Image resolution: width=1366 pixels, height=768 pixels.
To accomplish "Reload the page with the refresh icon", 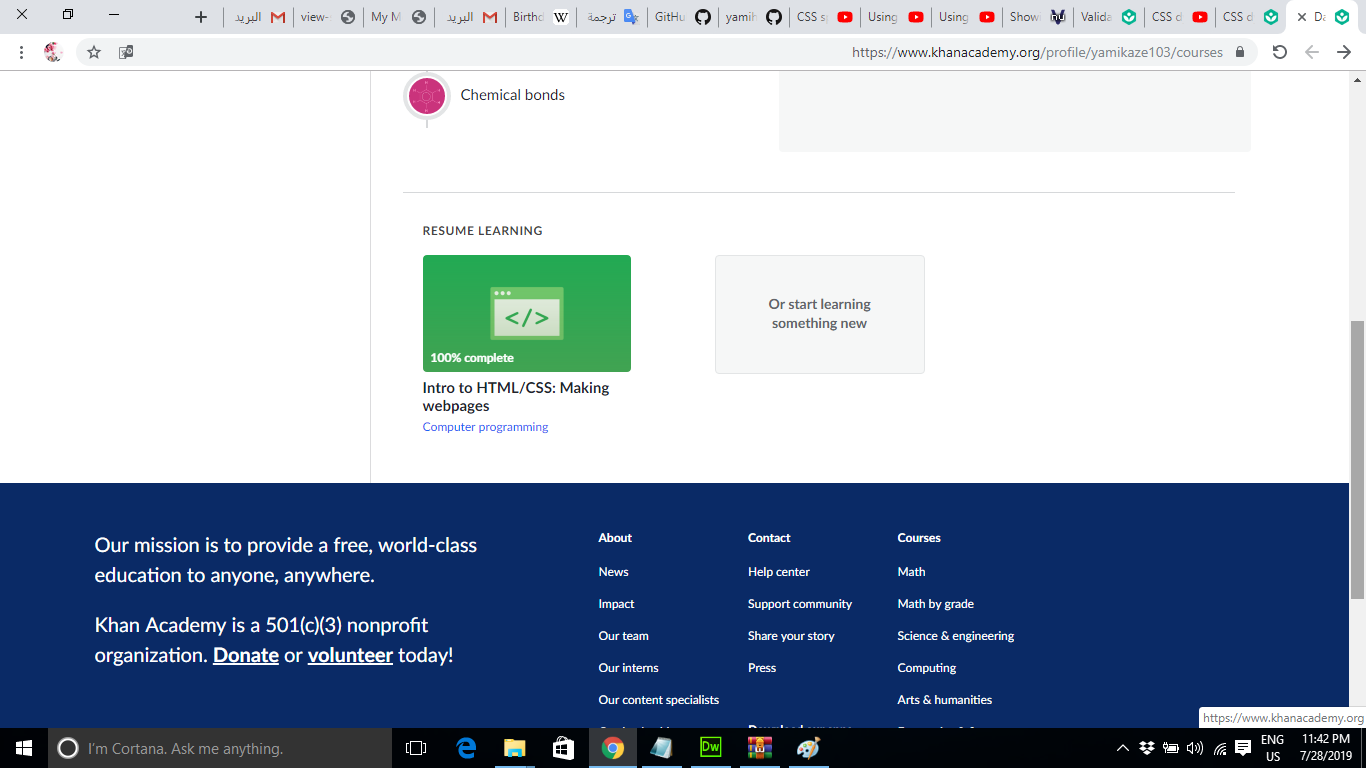I will click(x=1279, y=52).
